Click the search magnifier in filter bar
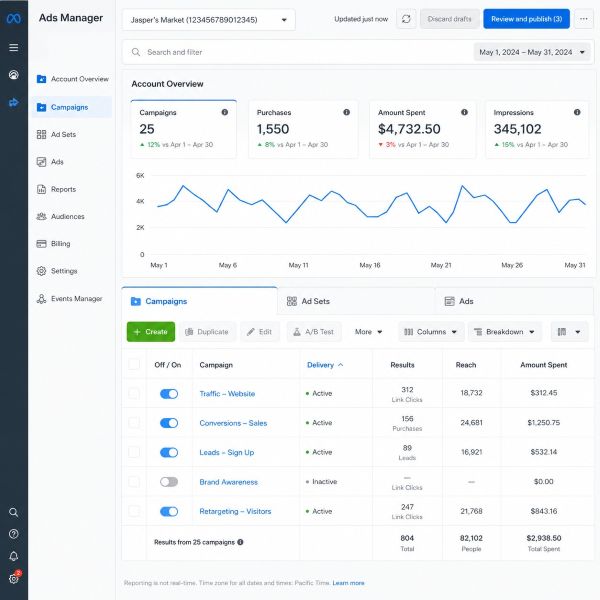600x600 pixels. [136, 52]
